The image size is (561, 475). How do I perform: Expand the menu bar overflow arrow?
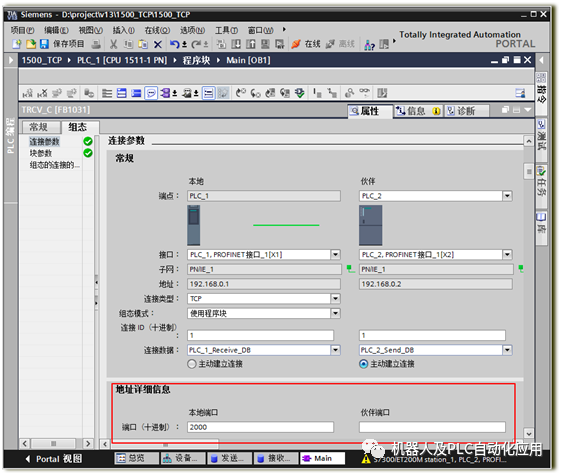coord(284,29)
